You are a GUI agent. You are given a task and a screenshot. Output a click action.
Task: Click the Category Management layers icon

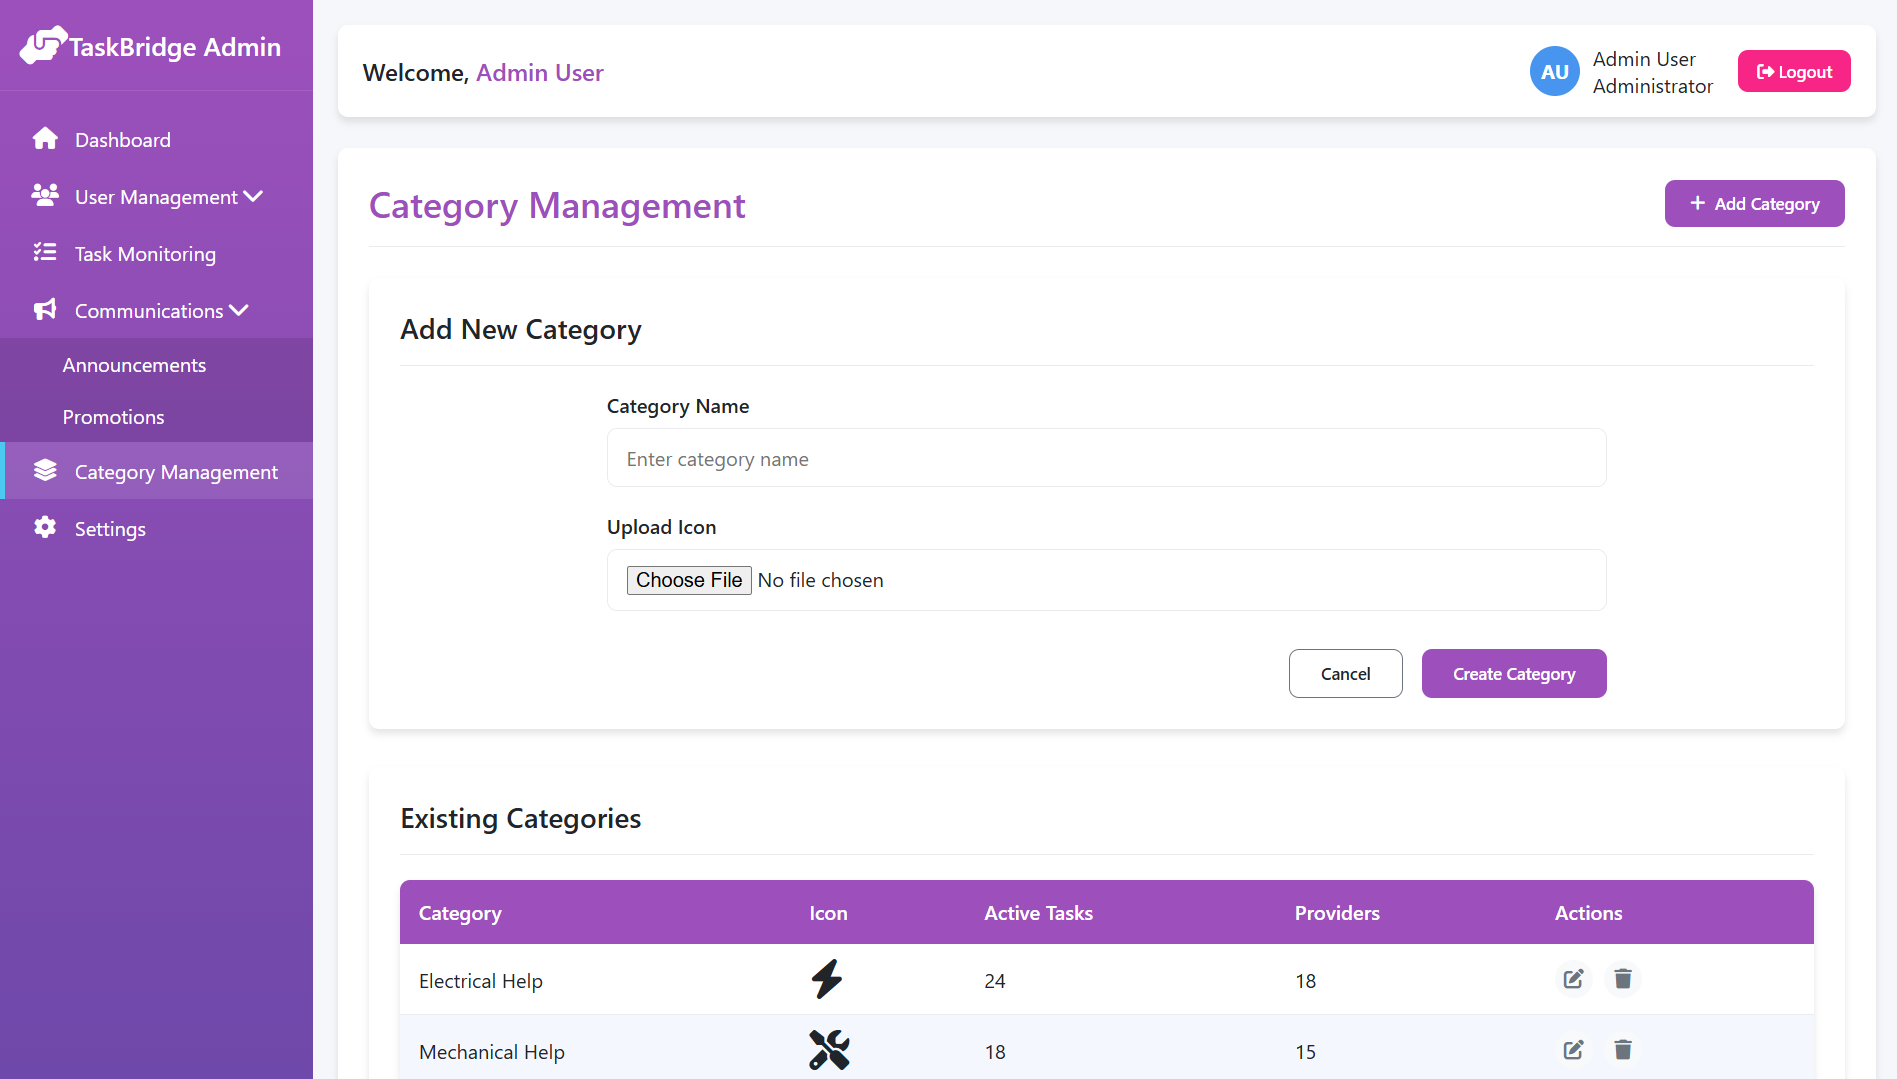click(x=45, y=470)
